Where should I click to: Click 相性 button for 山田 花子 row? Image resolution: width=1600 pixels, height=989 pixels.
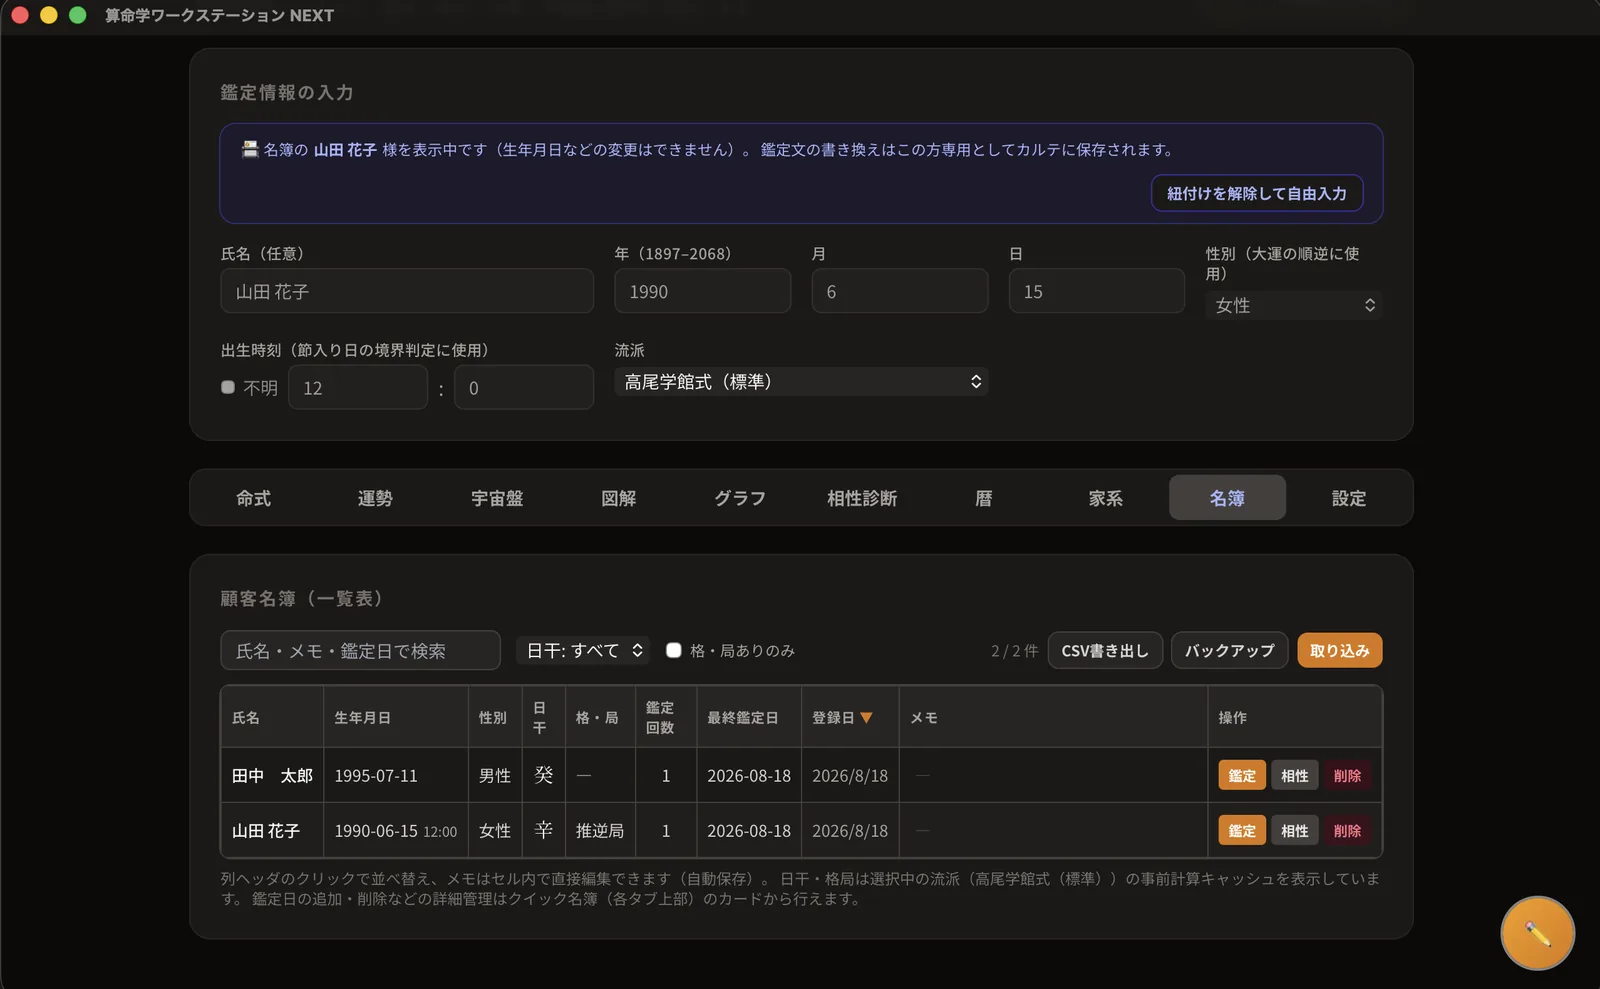click(1295, 830)
